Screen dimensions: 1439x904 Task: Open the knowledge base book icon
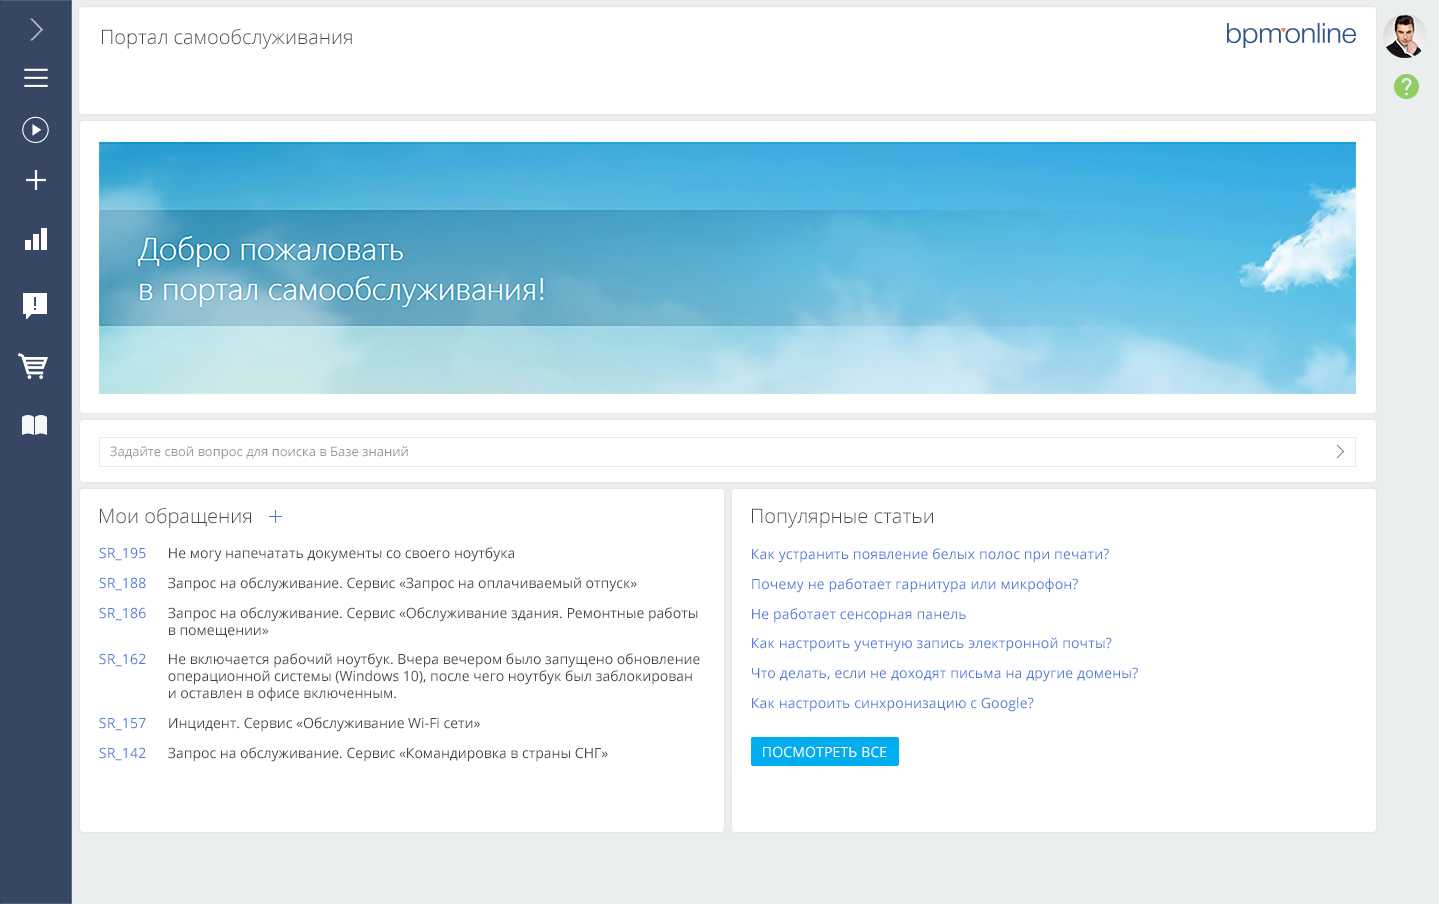(35, 425)
